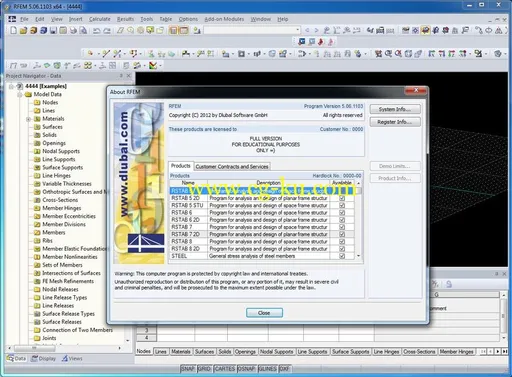Click the next load case arrow

pos(316,30)
